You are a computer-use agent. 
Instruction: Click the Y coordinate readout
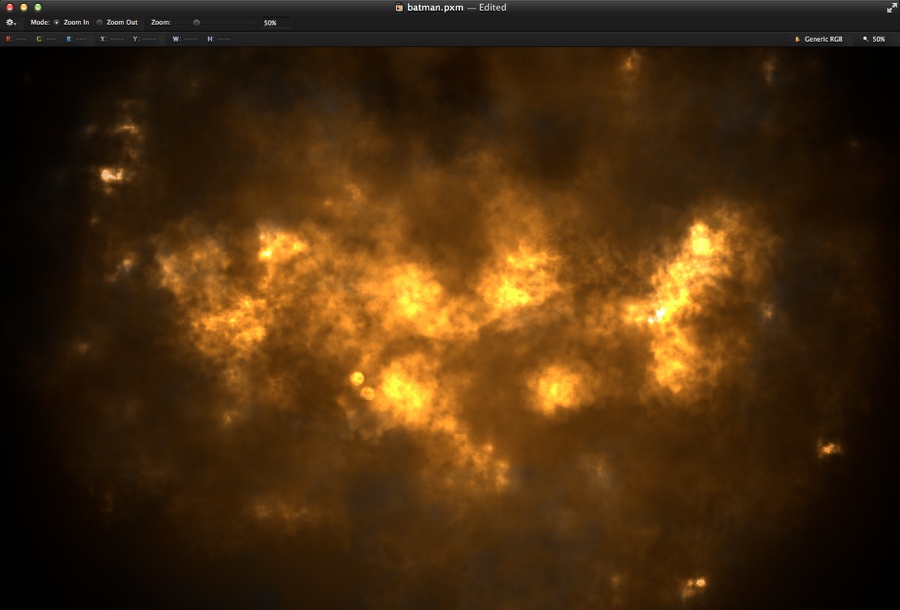click(x=145, y=39)
